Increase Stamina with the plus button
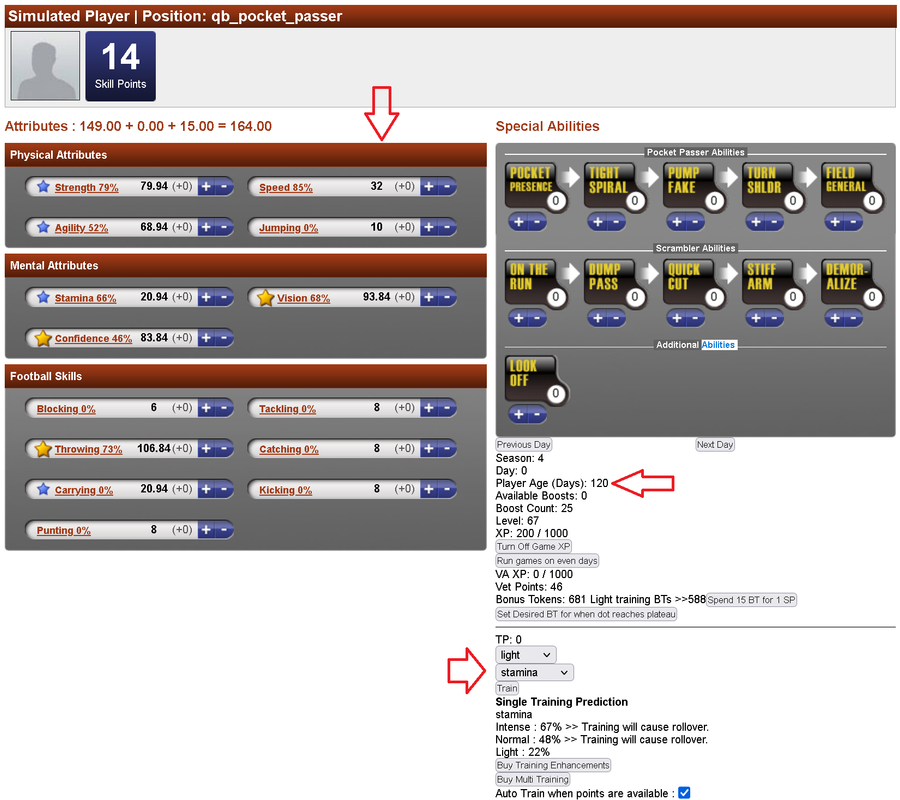 pos(207,297)
